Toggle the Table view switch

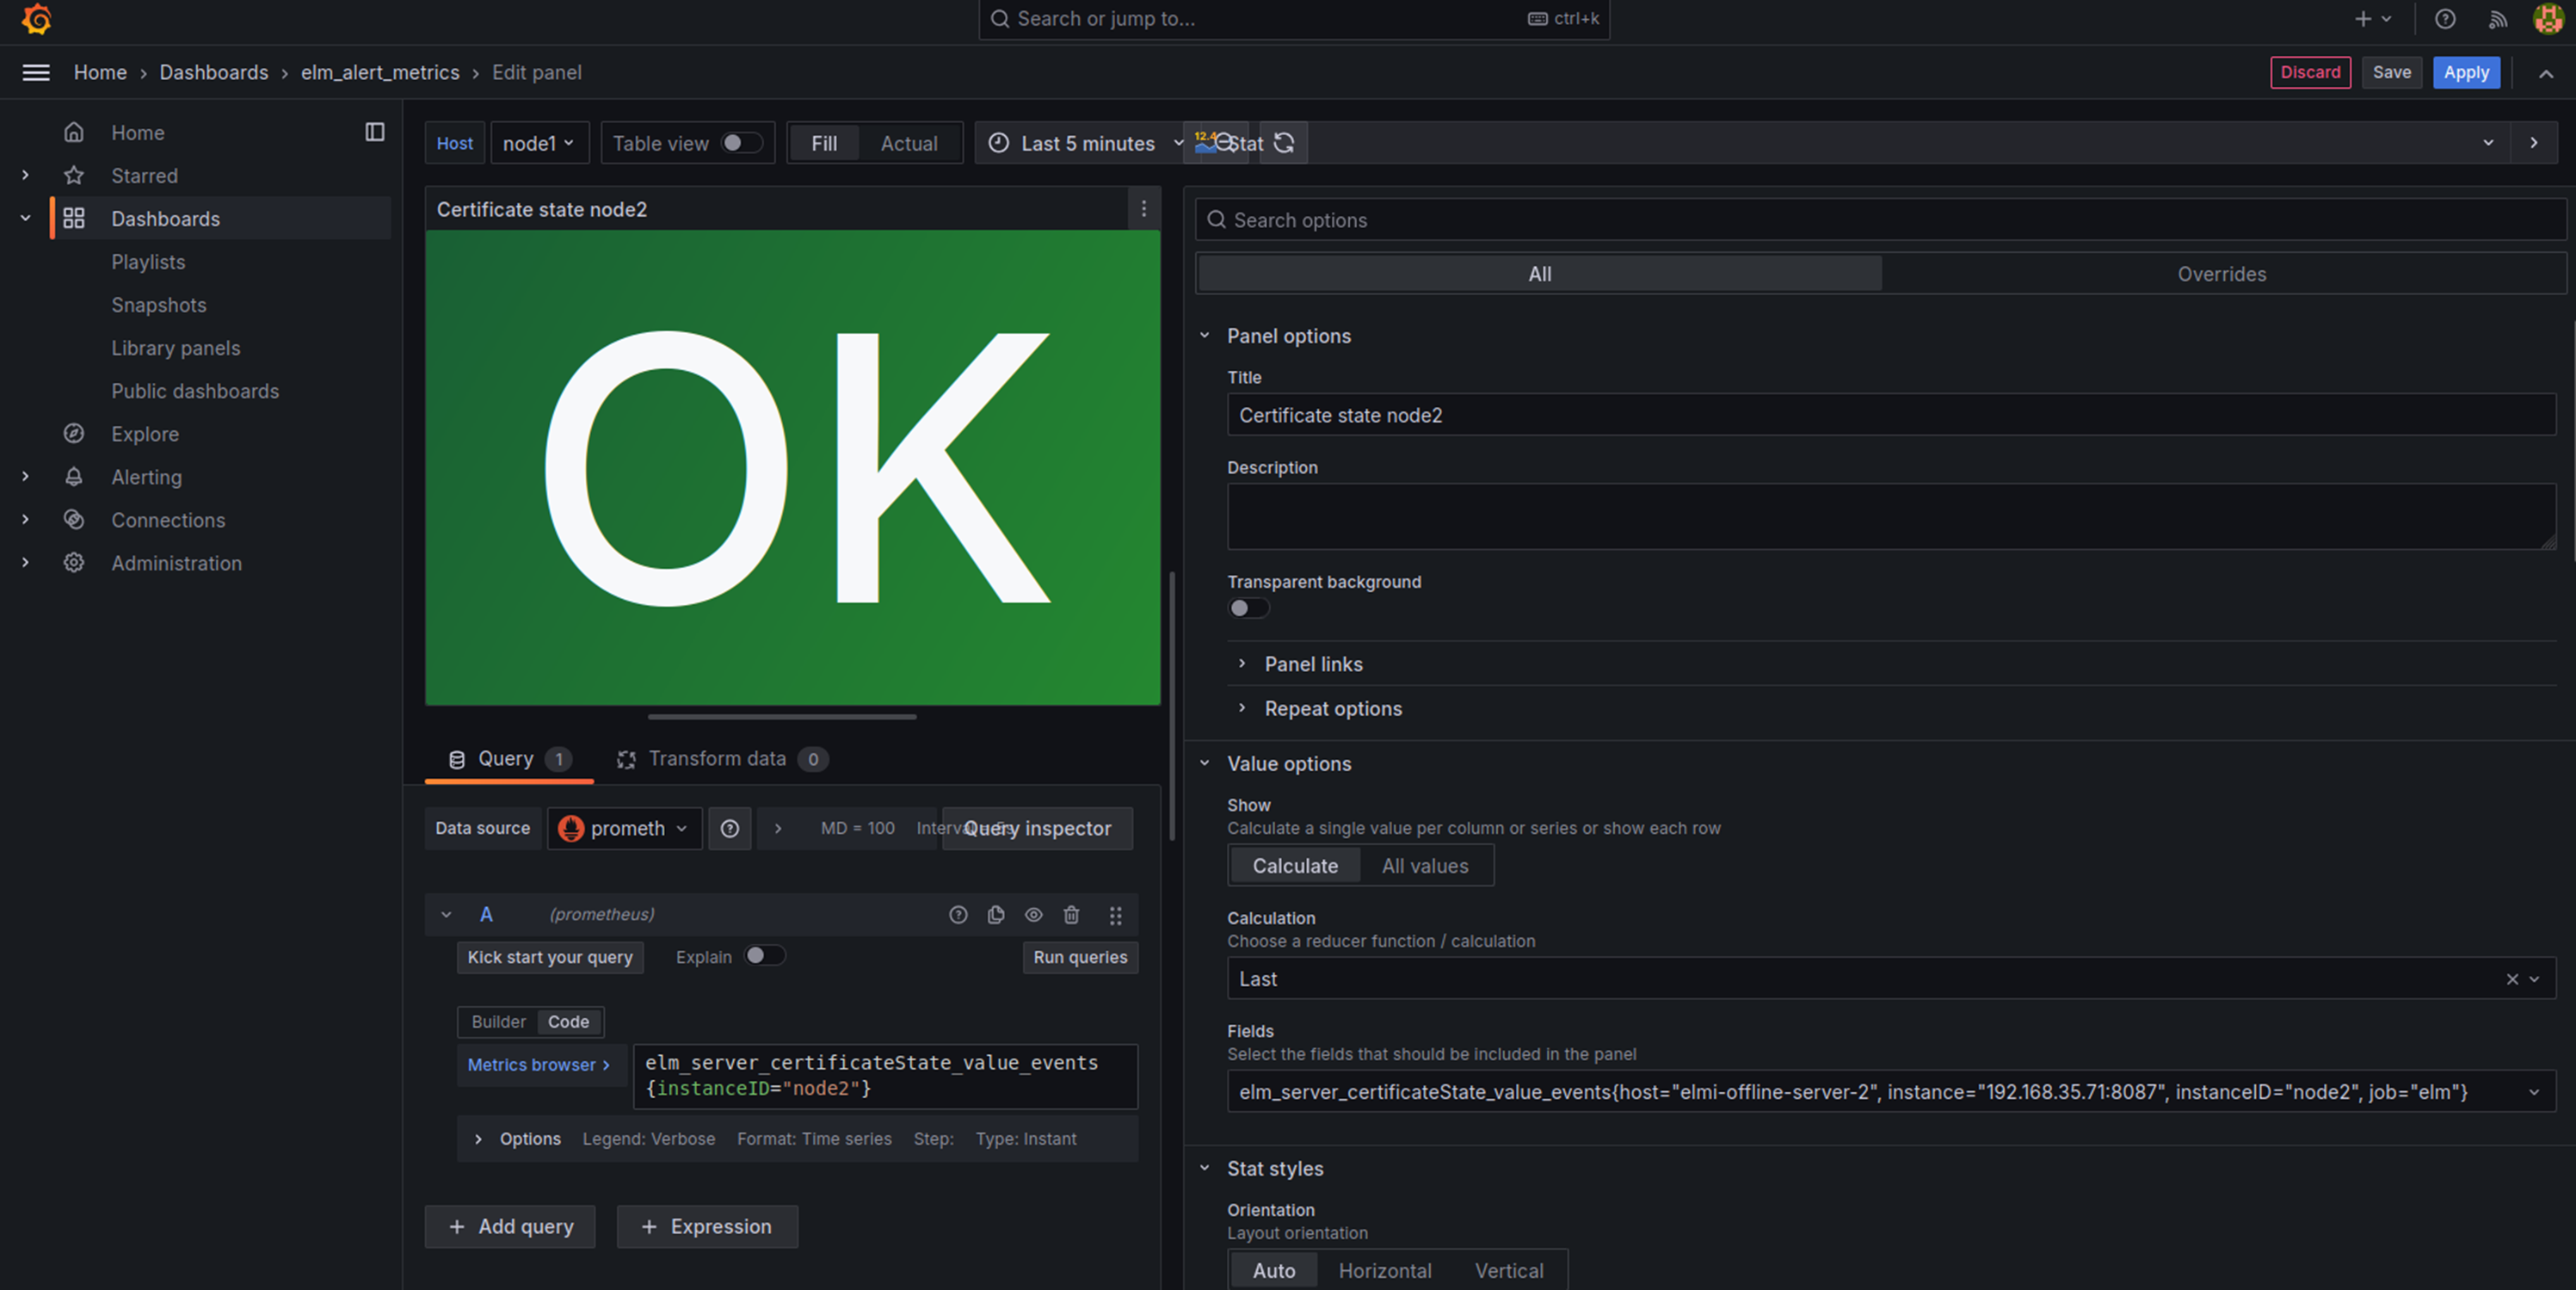(741, 143)
